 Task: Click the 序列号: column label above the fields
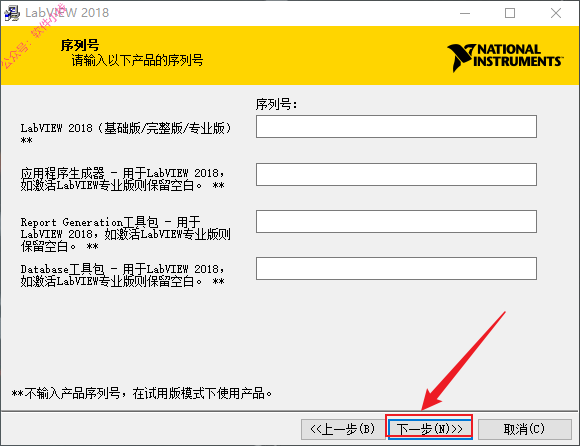click(x=276, y=104)
